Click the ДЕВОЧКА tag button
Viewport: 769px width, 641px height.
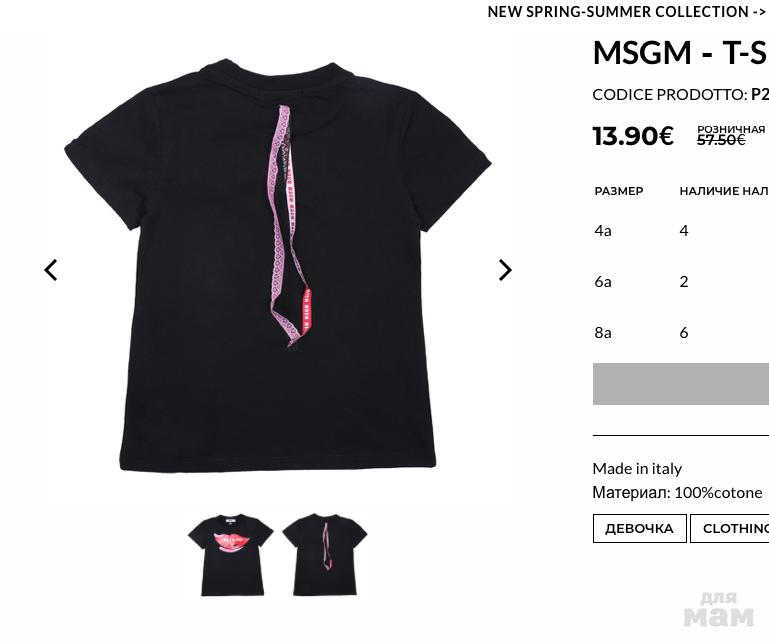click(640, 528)
